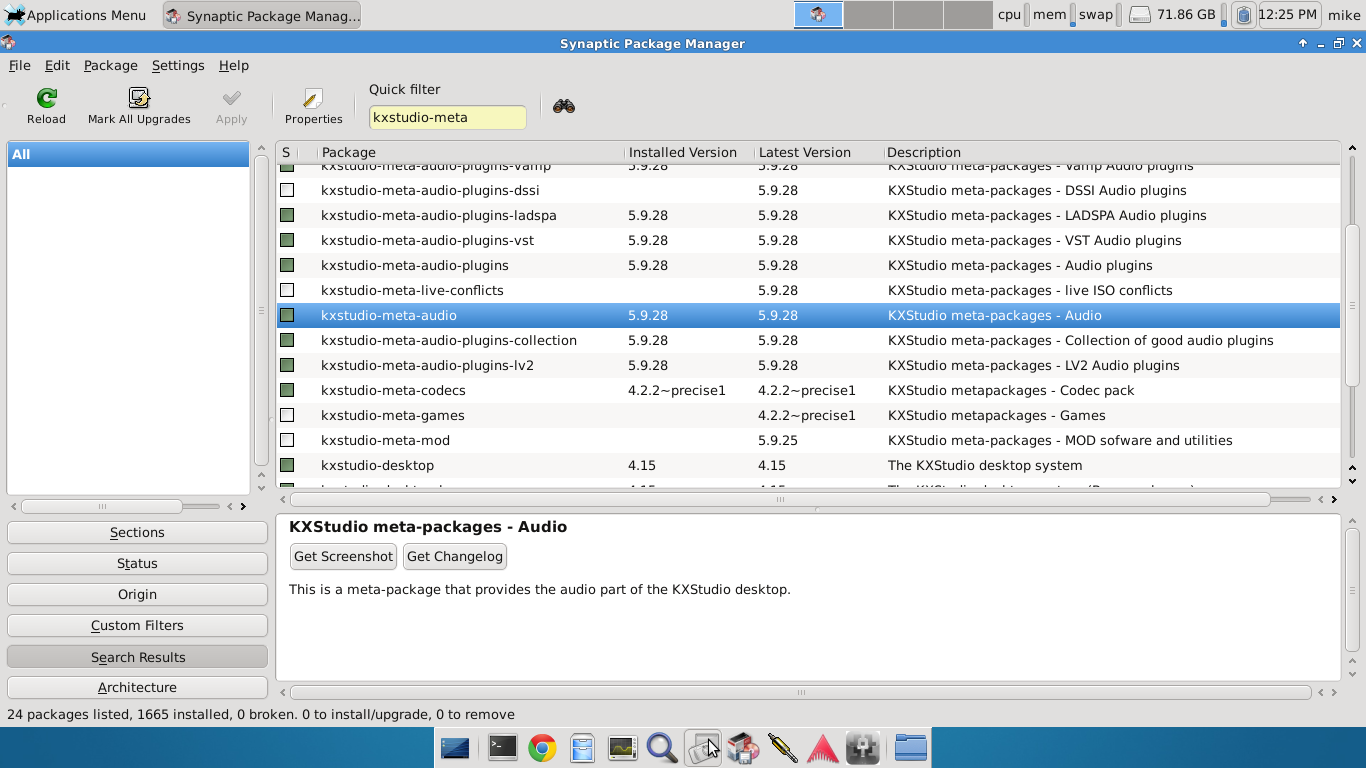Click the Synaptic icon in the window title bar
The height and width of the screenshot is (768, 1366).
(9, 43)
